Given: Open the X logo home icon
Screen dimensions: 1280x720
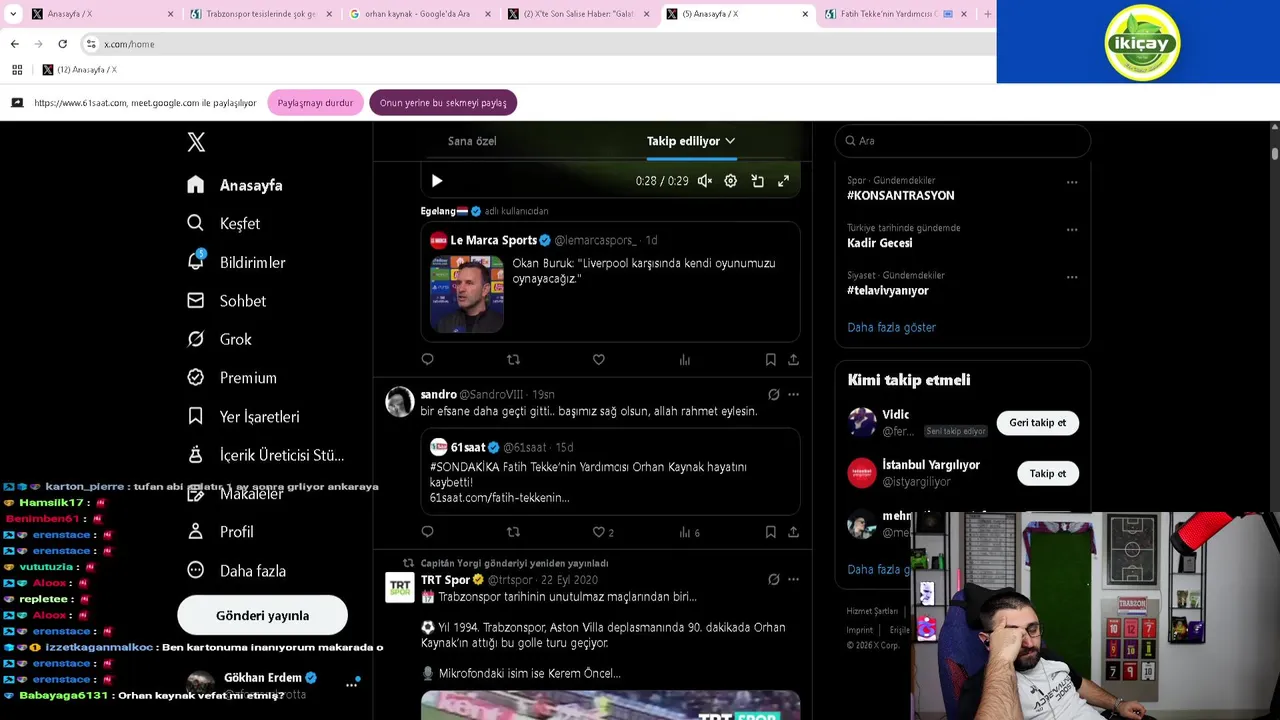Looking at the screenshot, I should pyautogui.click(x=196, y=142).
